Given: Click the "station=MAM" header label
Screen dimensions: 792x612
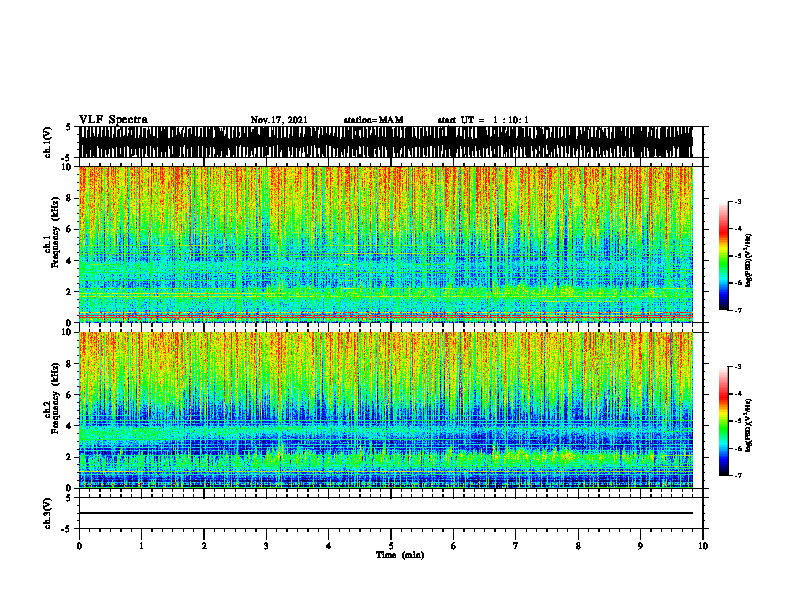Looking at the screenshot, I should 373,120.
